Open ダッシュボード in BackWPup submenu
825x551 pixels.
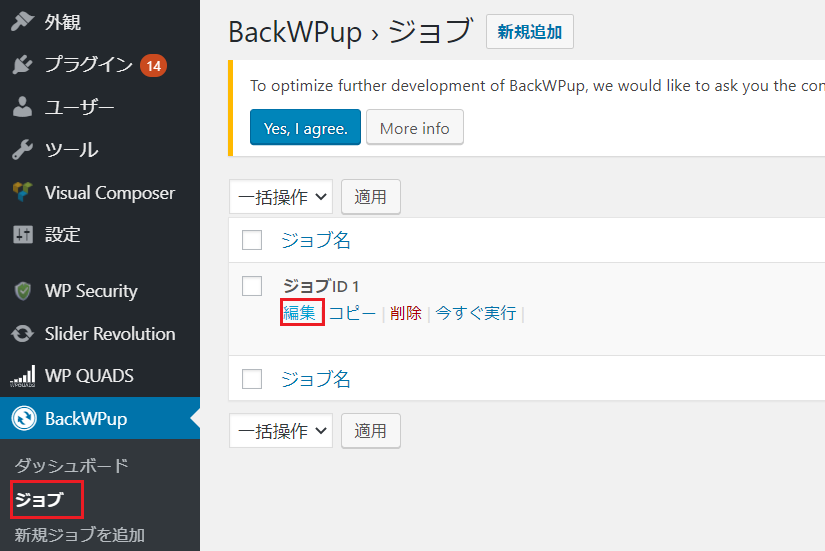coord(72,466)
